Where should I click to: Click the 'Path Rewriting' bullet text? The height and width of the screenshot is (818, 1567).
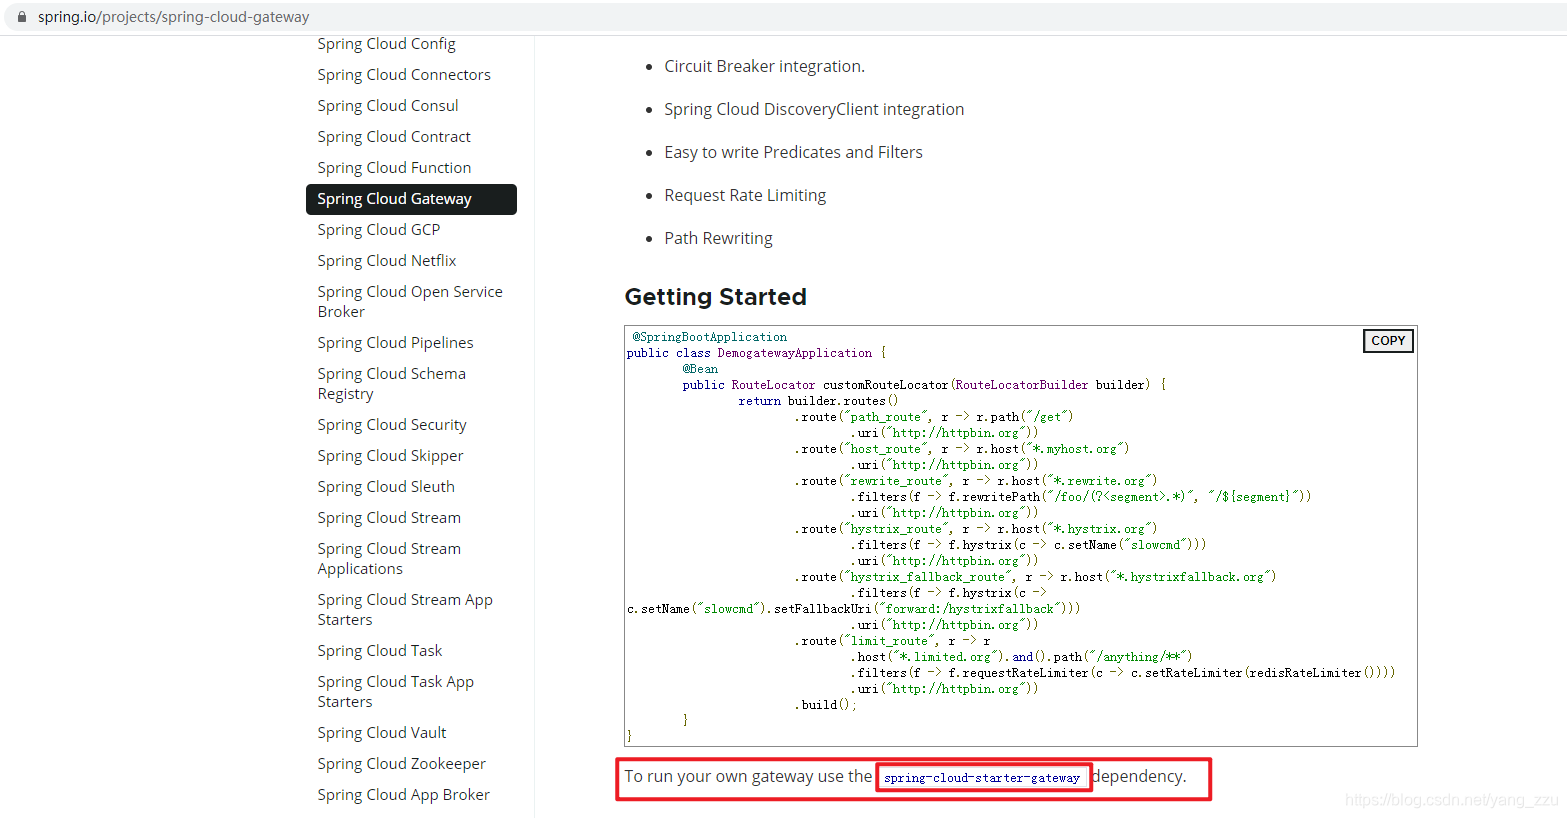[x=718, y=238]
